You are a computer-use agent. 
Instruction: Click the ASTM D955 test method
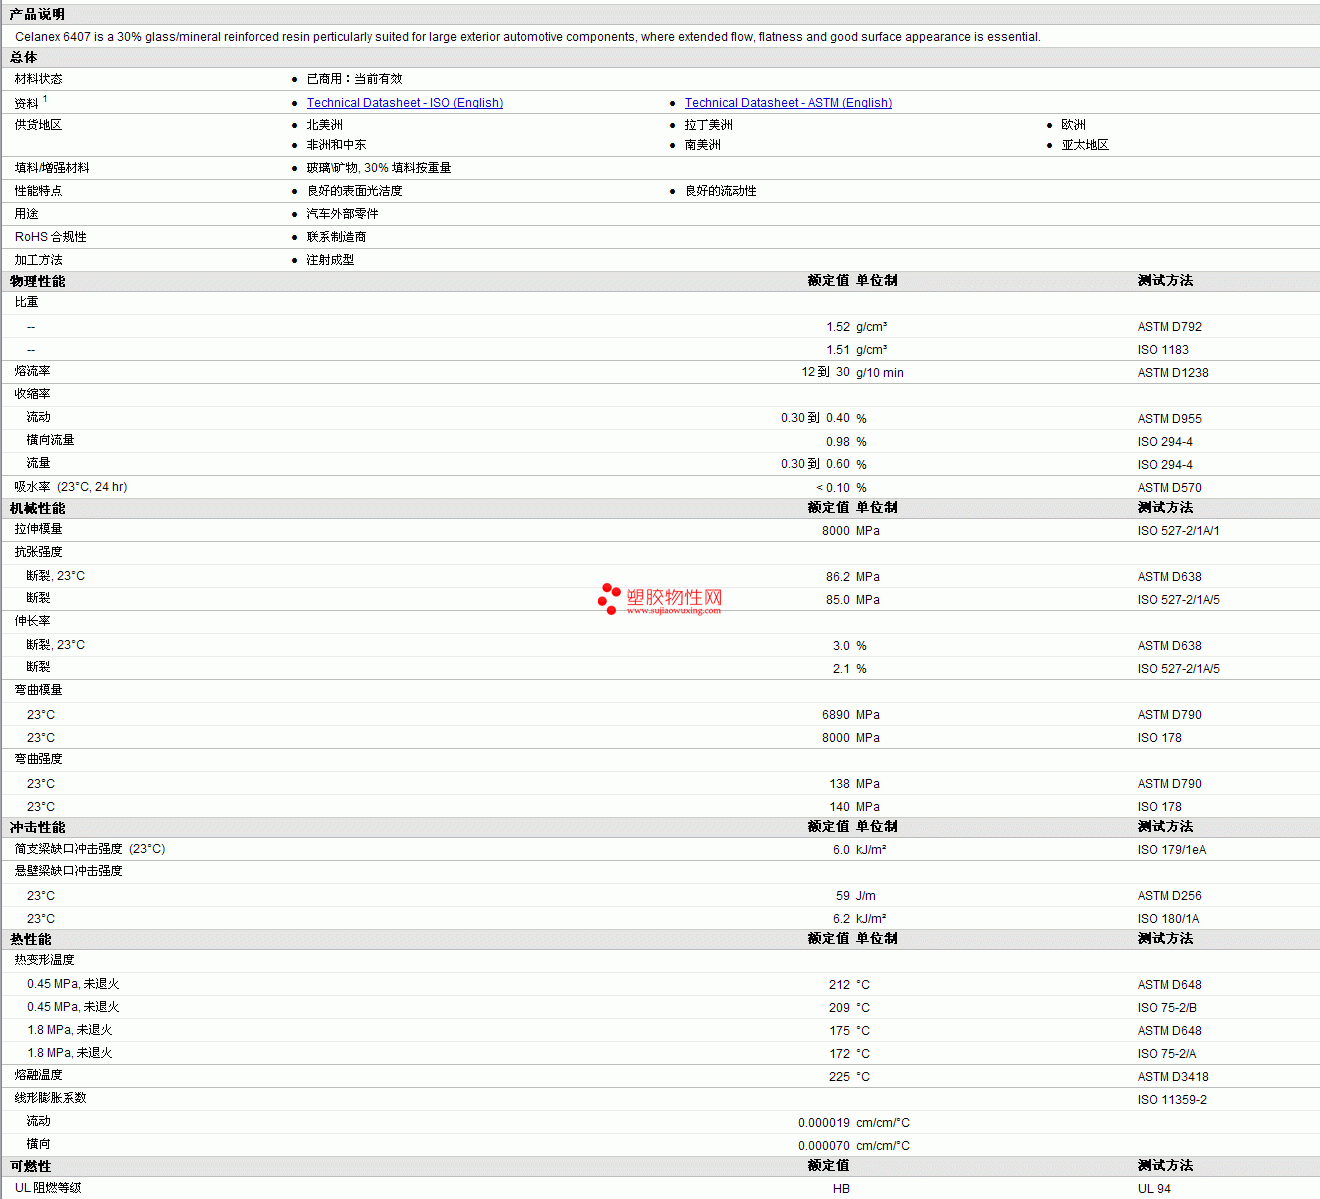click(x=1170, y=419)
